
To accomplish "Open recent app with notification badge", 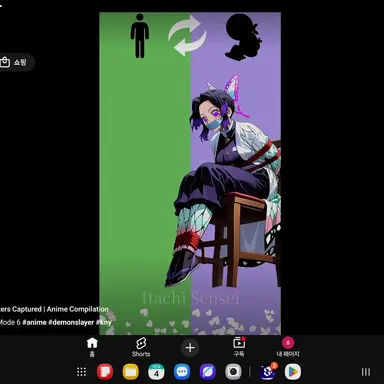I will click(x=268, y=372).
